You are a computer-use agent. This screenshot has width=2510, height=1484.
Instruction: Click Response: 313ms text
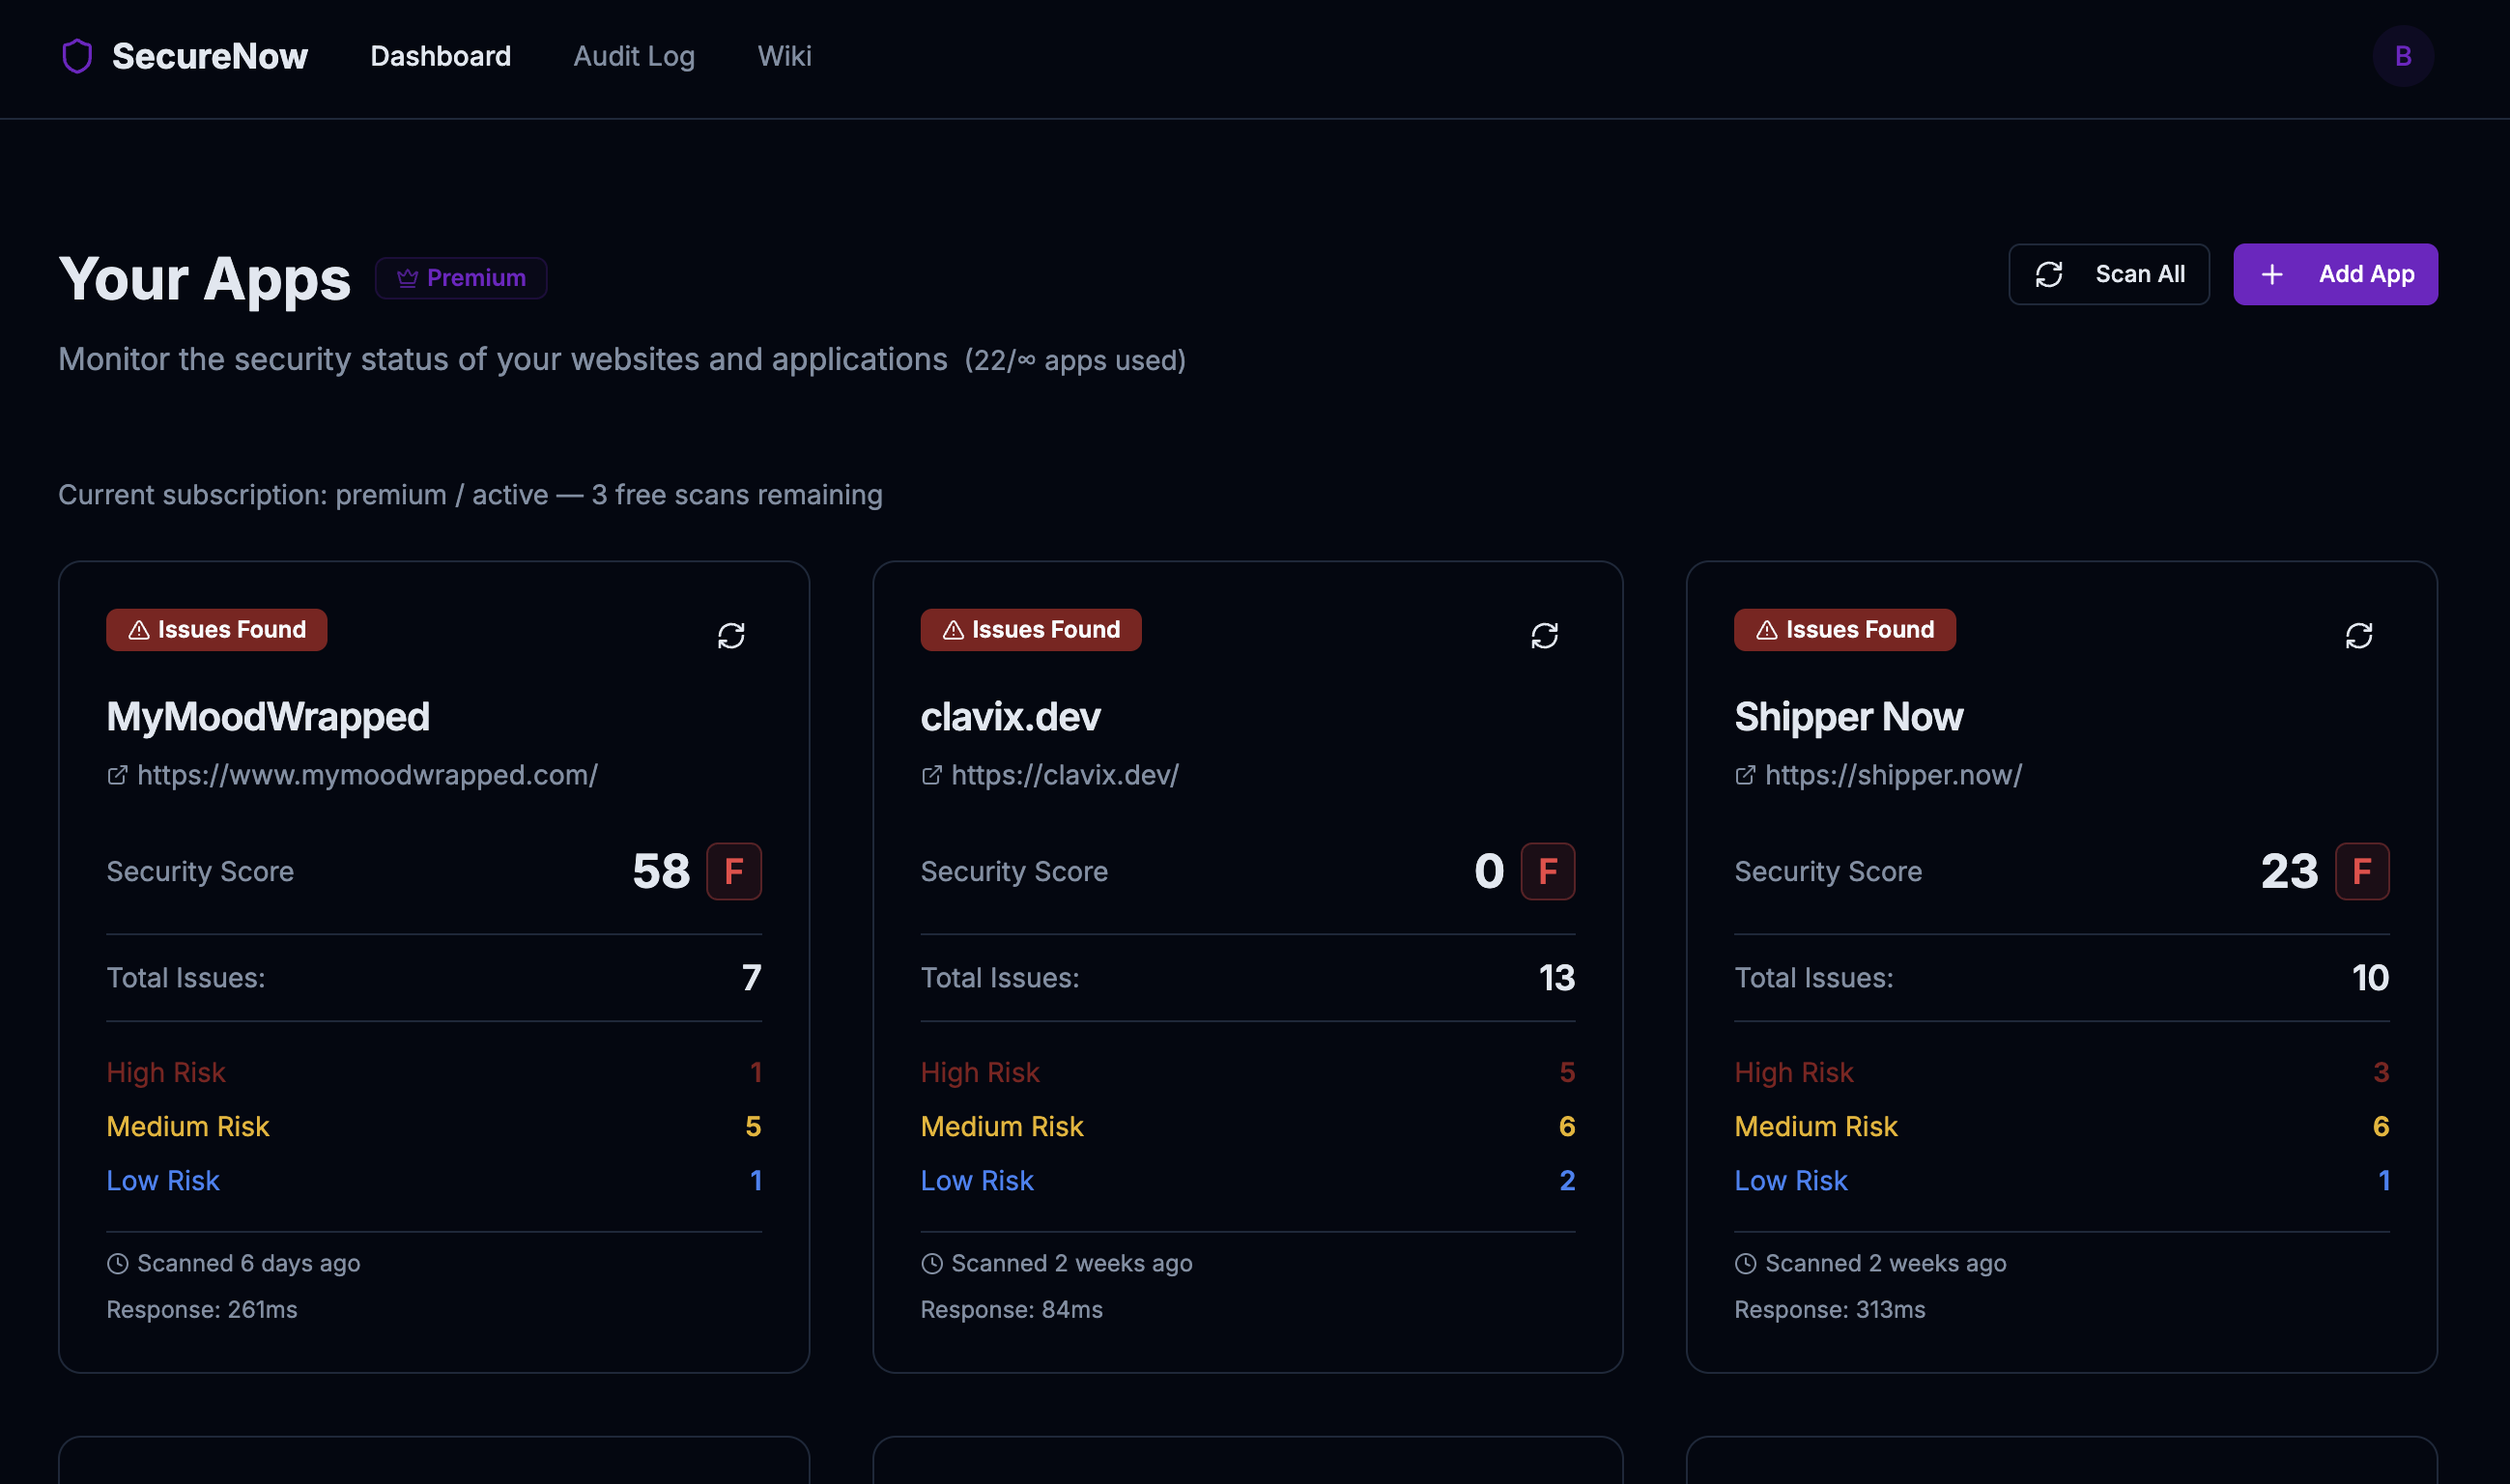coord(1829,1309)
